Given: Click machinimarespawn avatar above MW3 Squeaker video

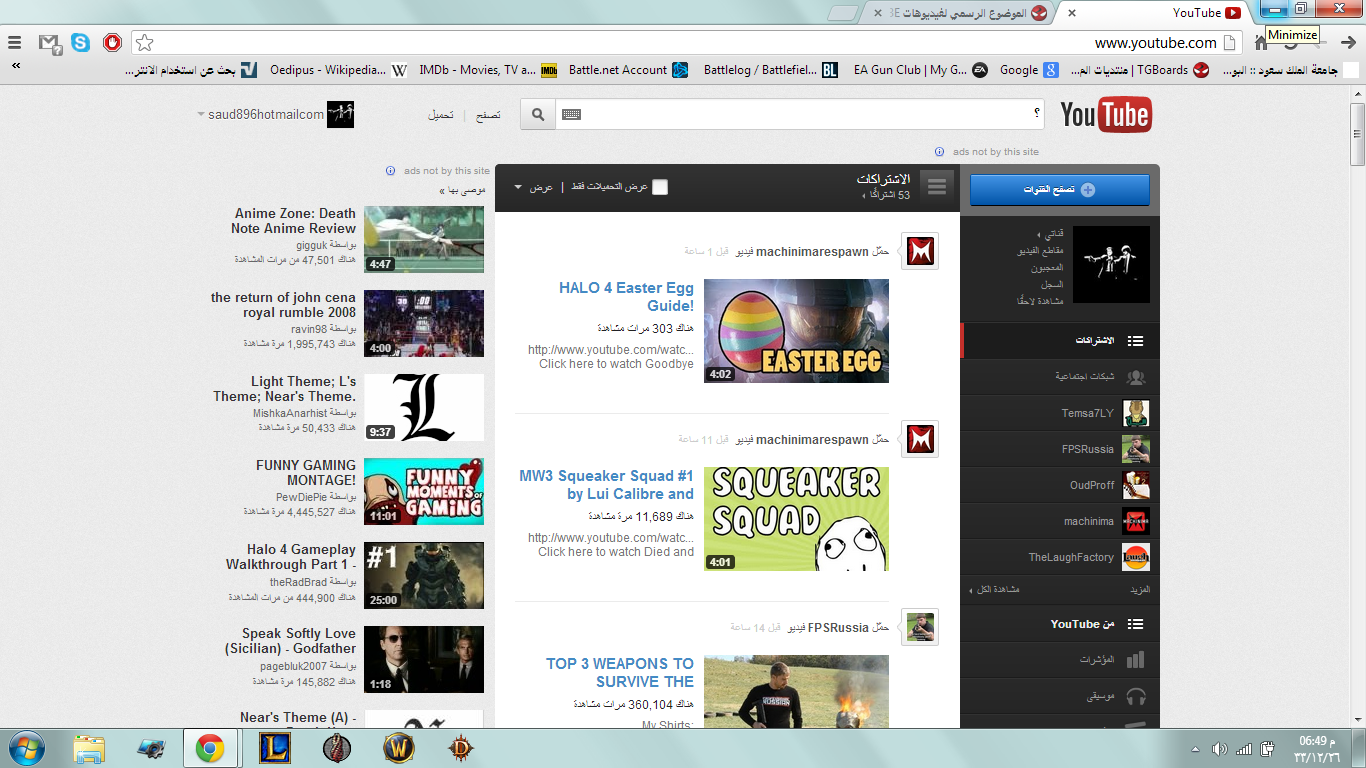Looking at the screenshot, I should pyautogui.click(x=920, y=439).
